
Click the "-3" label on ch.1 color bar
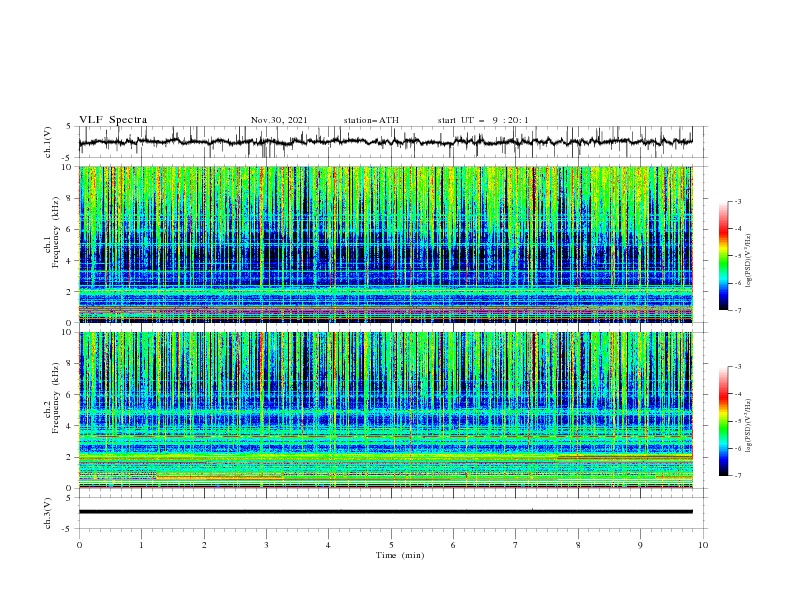738,201
